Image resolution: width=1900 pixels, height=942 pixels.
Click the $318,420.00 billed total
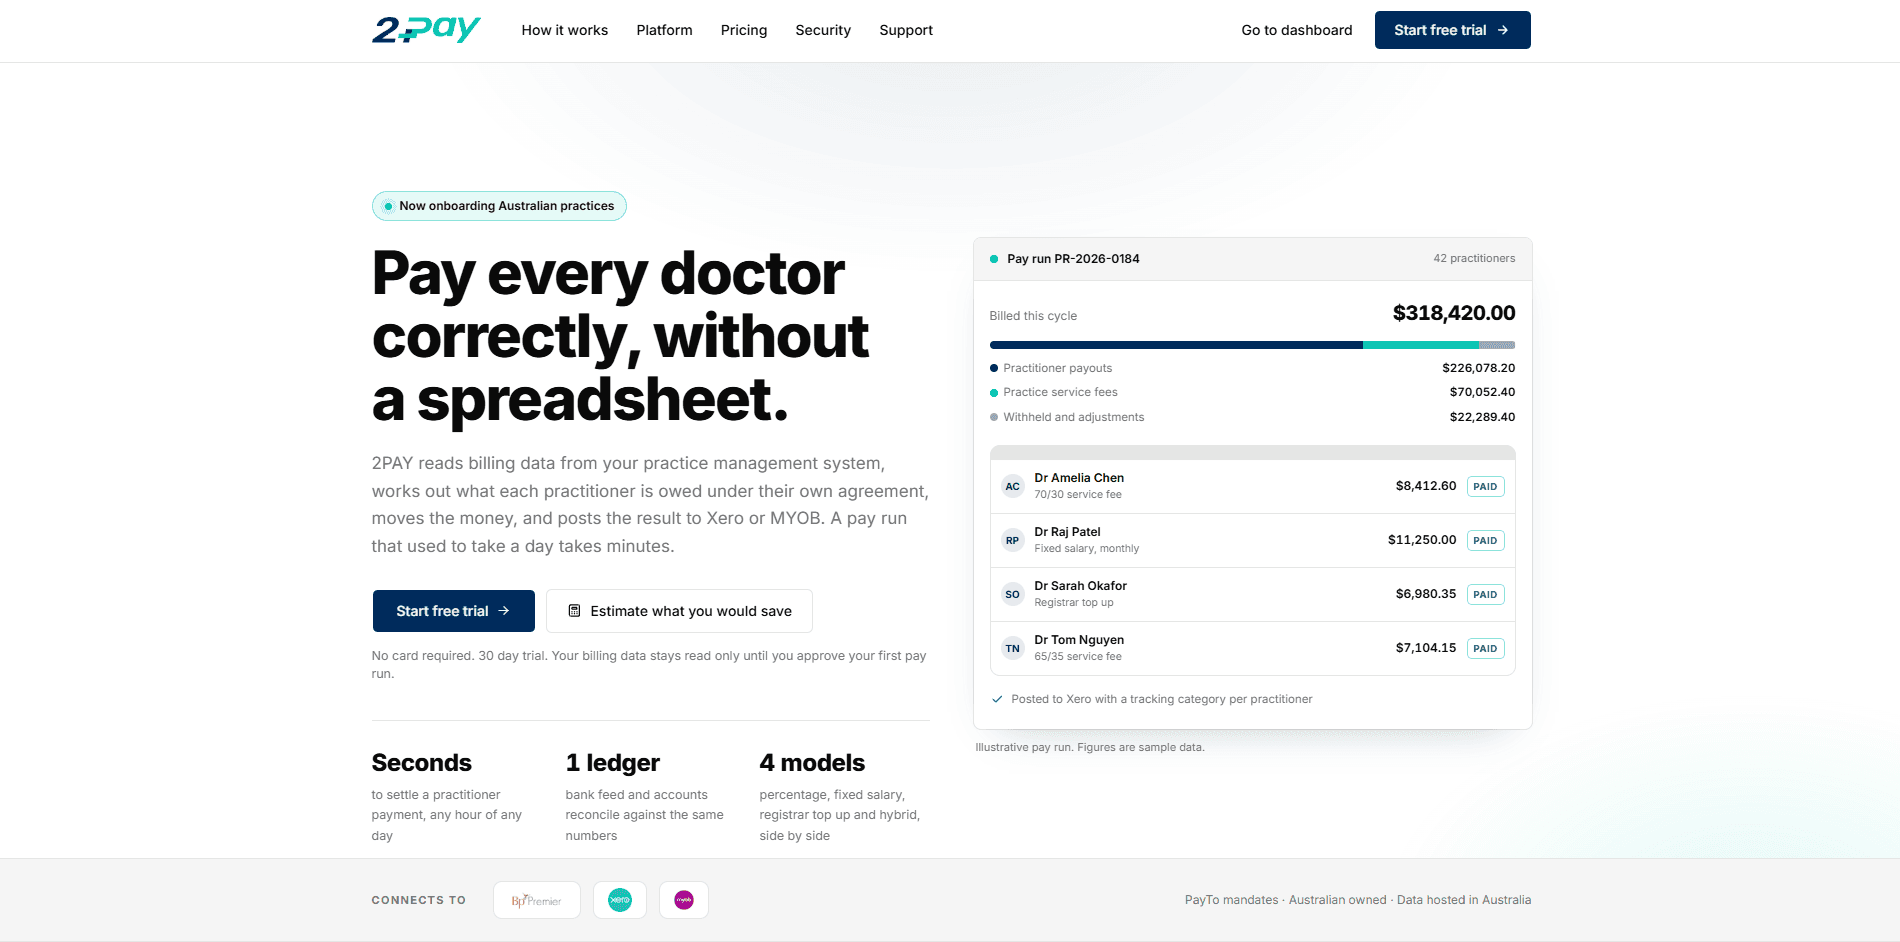[1454, 313]
